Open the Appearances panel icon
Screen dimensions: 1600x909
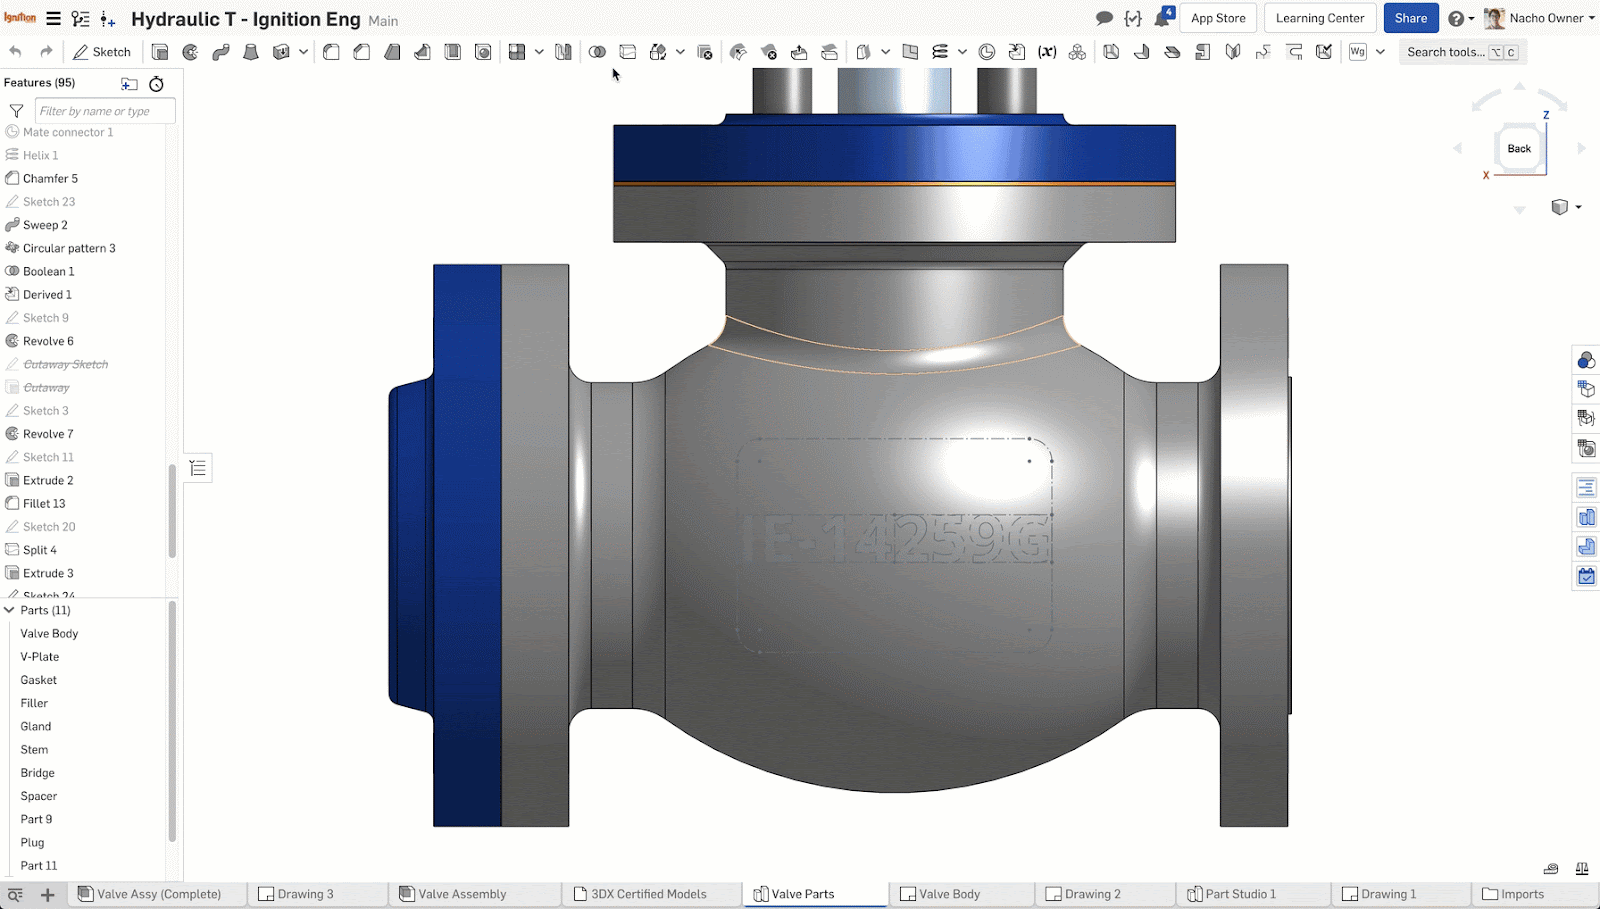coord(1586,360)
